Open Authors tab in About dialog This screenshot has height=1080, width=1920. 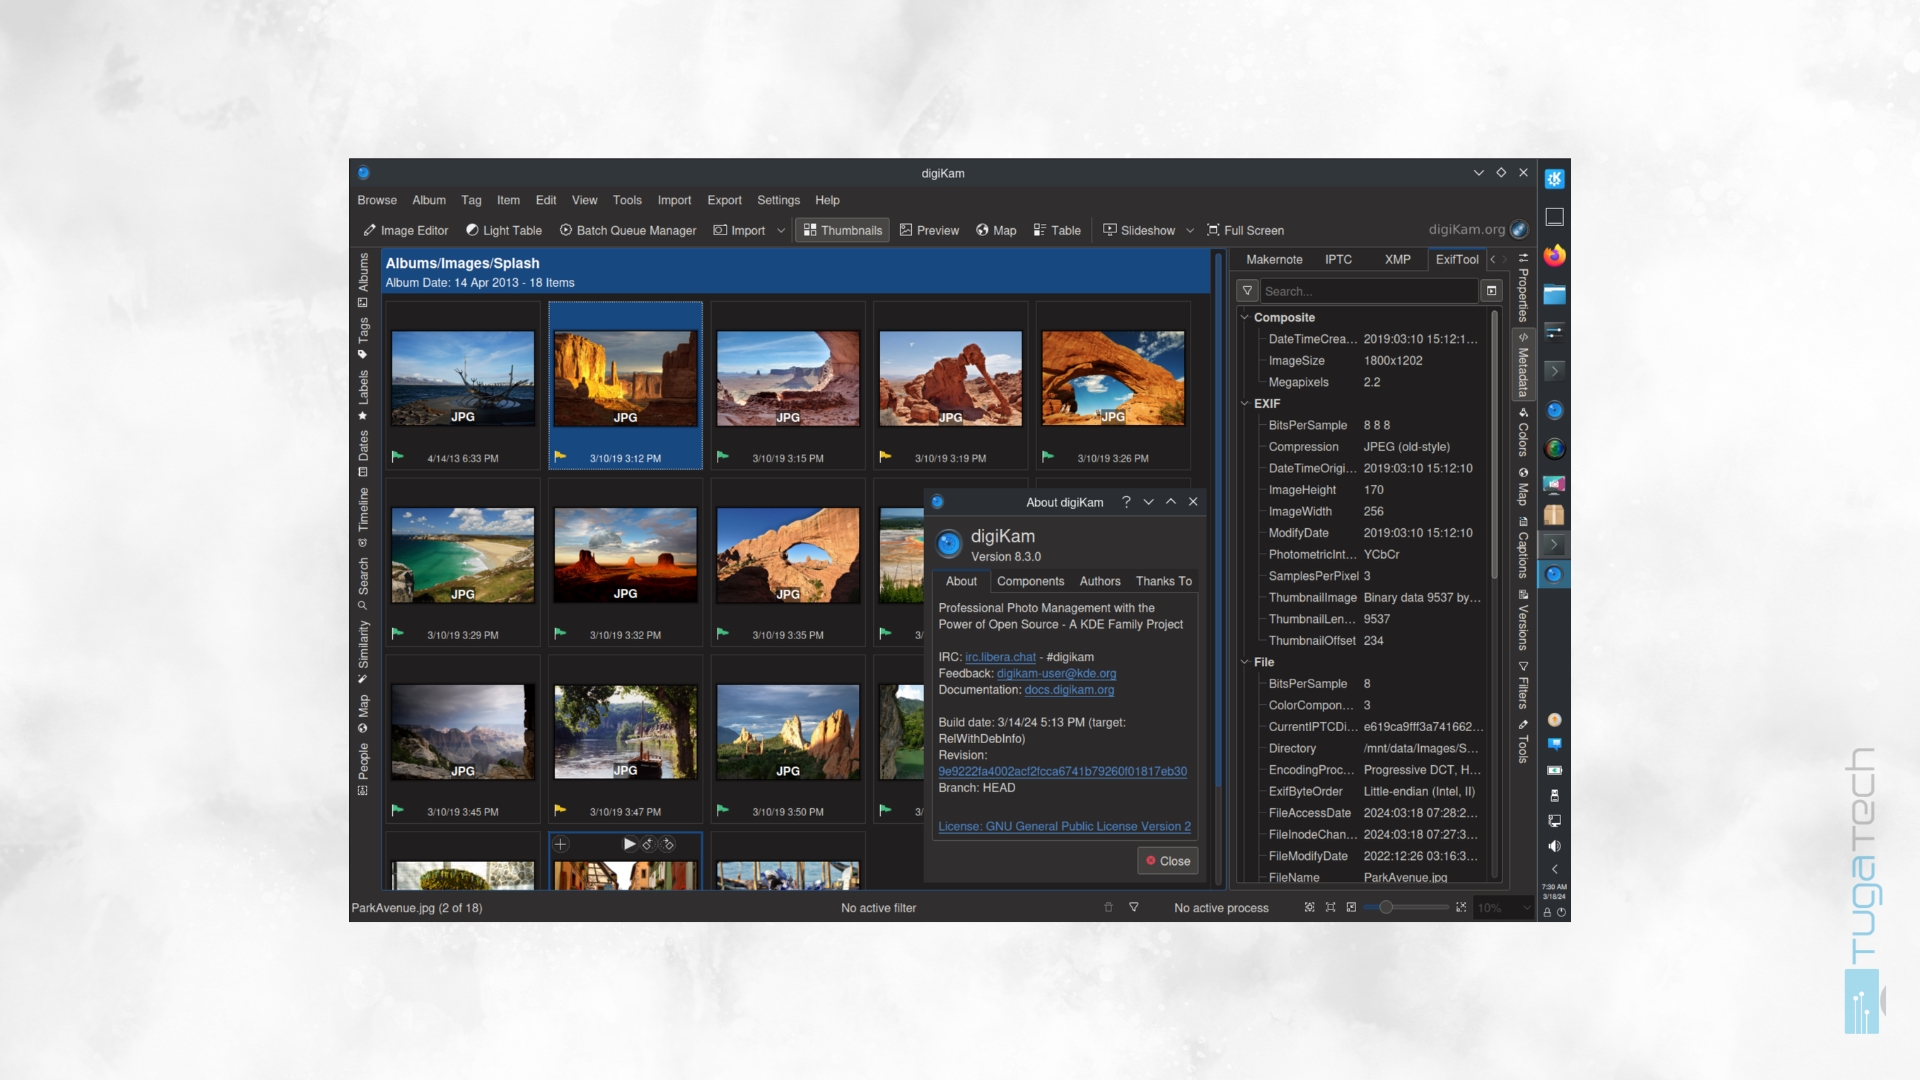point(1099,581)
